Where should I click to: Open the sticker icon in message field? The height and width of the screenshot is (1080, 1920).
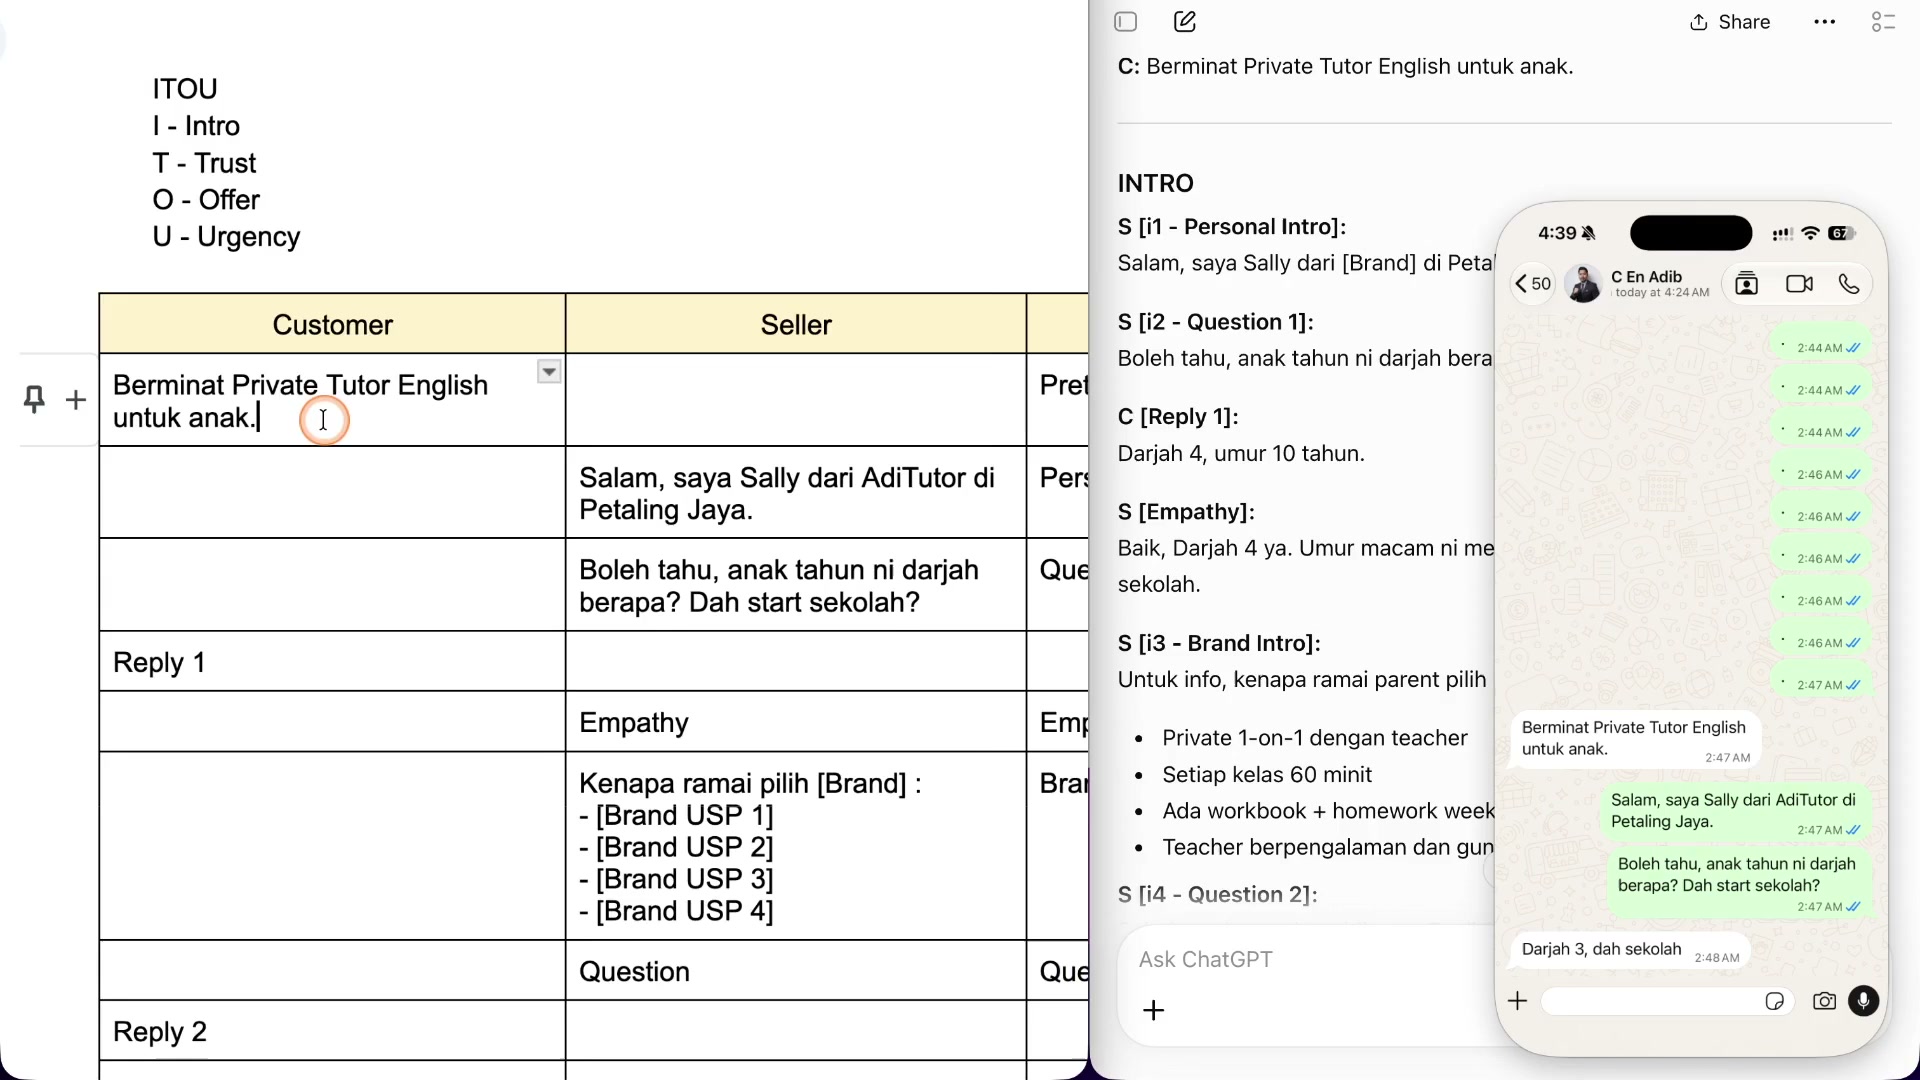(1774, 1001)
